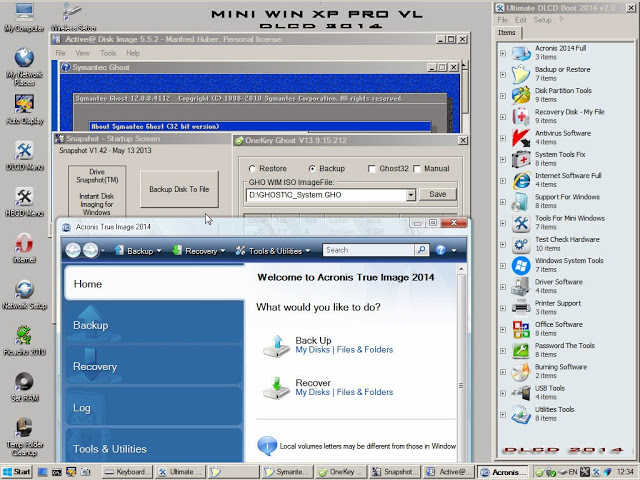This screenshot has height=480, width=640.
Task: Open the Wireless Setup desktop icon
Action: pos(73,17)
